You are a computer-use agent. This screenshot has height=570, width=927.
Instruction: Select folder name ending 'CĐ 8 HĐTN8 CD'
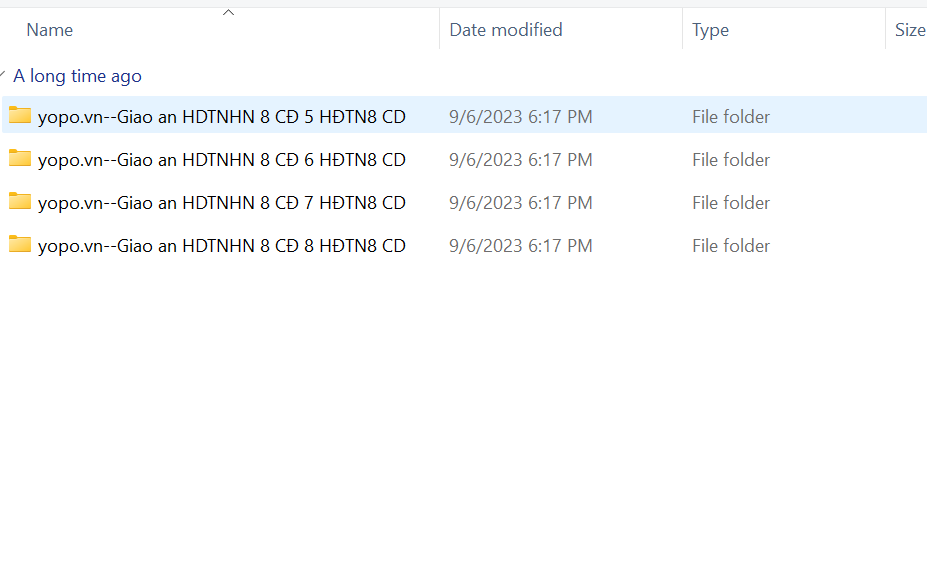pyautogui.click(x=222, y=246)
